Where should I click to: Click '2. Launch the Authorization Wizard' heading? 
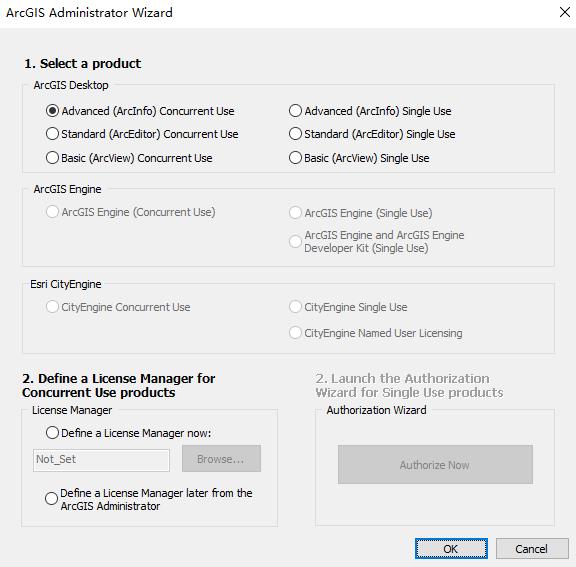click(x=409, y=385)
